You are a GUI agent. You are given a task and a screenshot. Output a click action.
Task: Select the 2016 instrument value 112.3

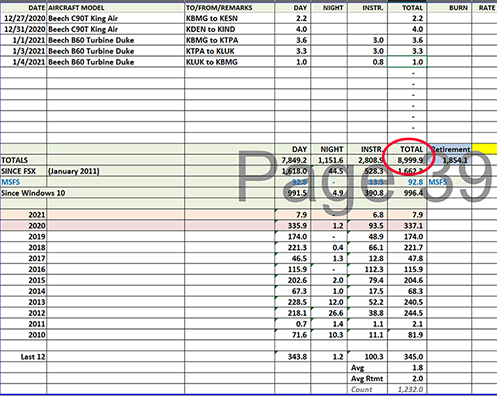click(x=368, y=269)
